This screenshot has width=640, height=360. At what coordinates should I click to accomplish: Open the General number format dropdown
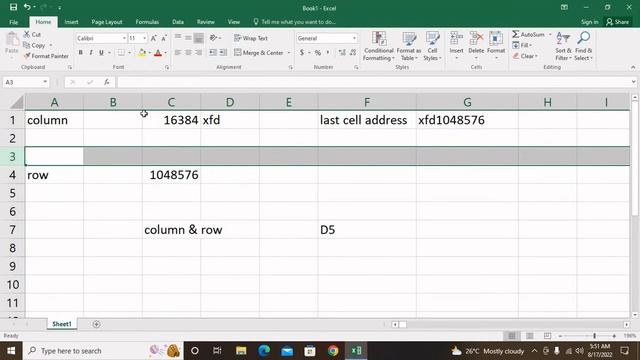click(x=354, y=38)
